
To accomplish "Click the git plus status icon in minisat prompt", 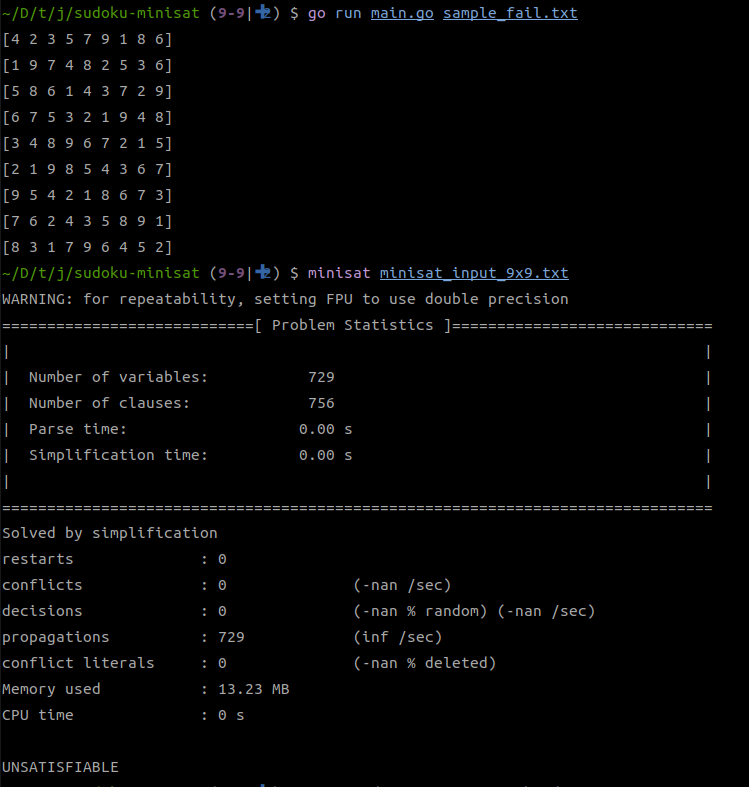I will (x=262, y=272).
